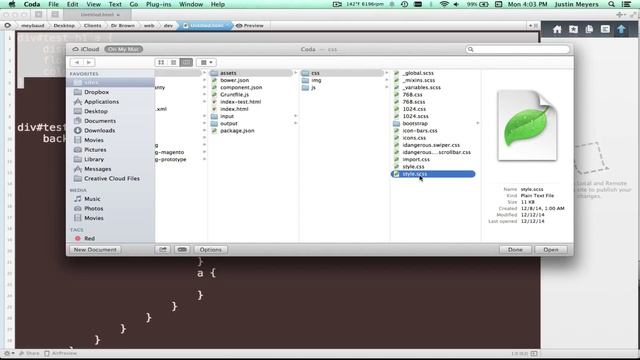The height and width of the screenshot is (360, 640).
Task: Open the File menu
Action: pyautogui.click(x=53, y=4)
